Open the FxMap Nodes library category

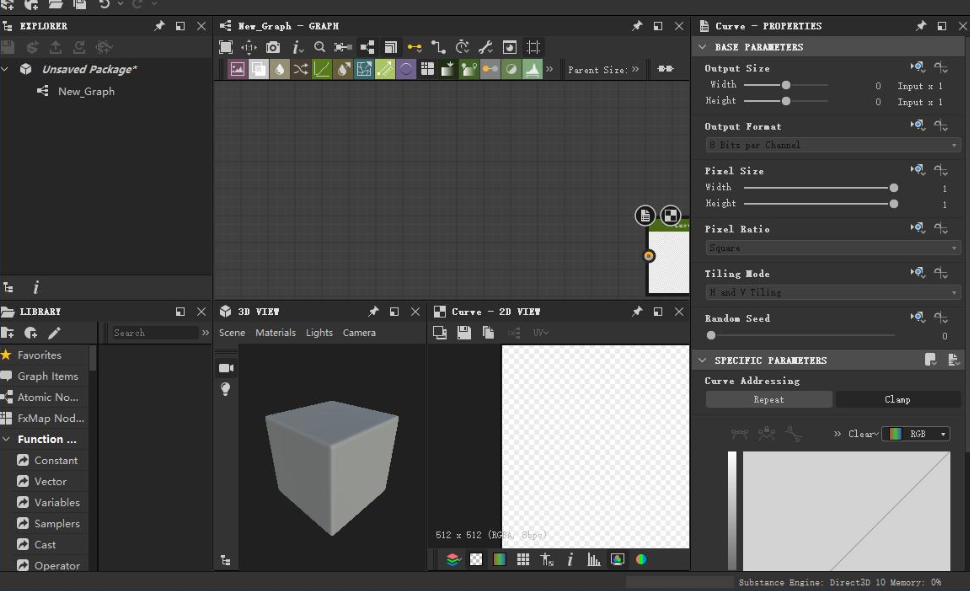pos(51,418)
